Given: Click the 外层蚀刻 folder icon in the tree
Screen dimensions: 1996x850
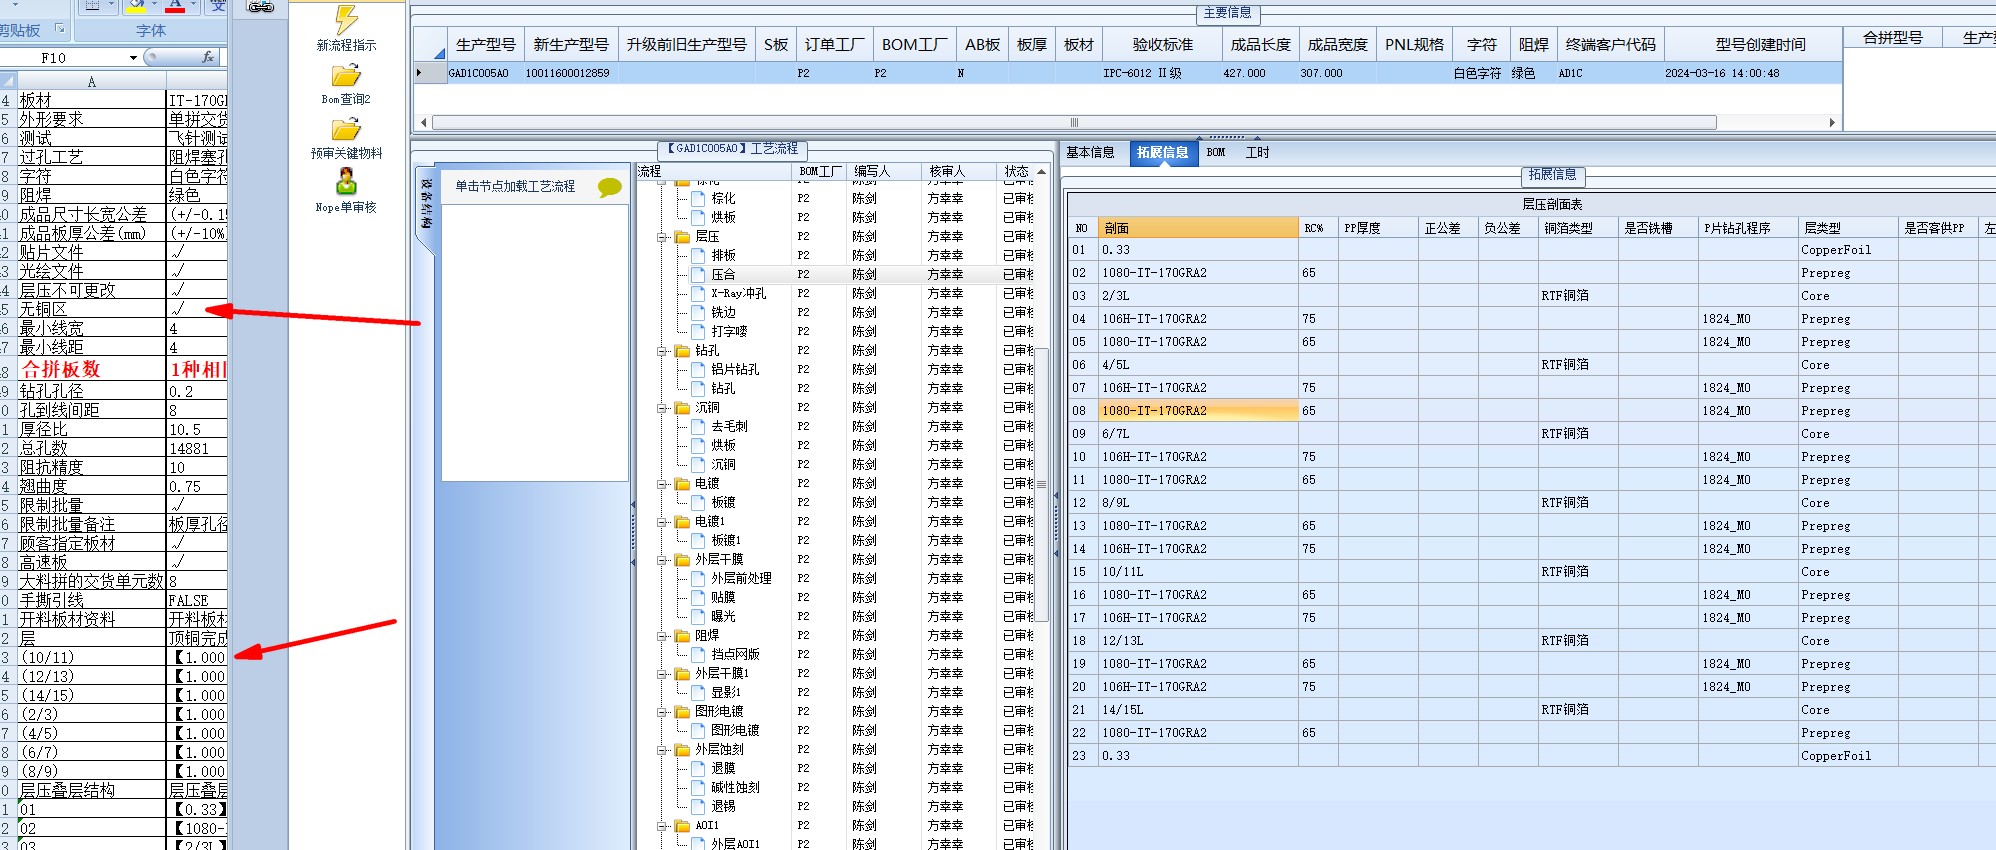Looking at the screenshot, I should click(x=683, y=750).
